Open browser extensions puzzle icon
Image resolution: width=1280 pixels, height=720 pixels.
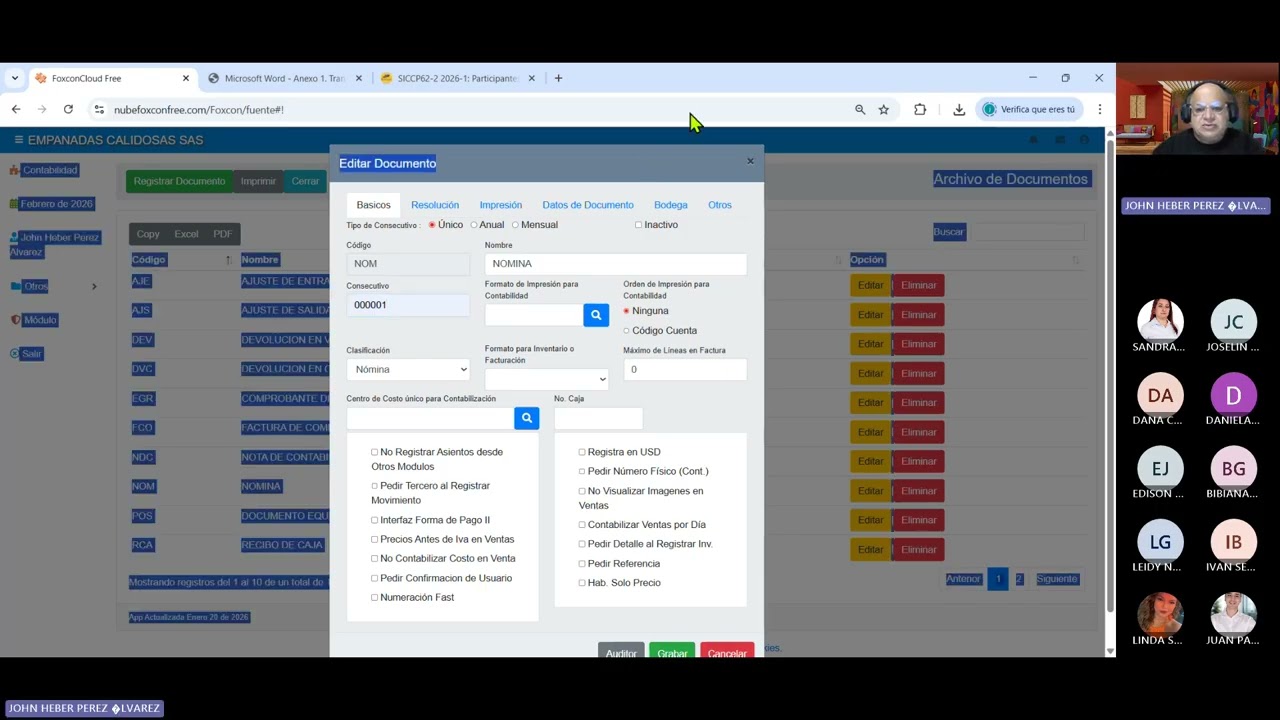[920, 109]
